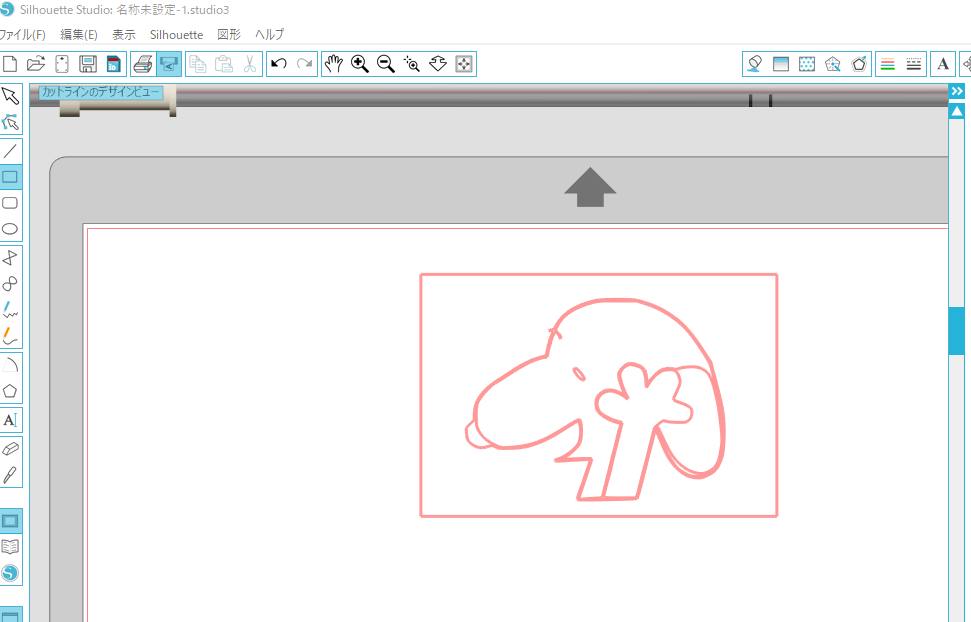Click the blue vertical scrollbar thumb

(957, 330)
